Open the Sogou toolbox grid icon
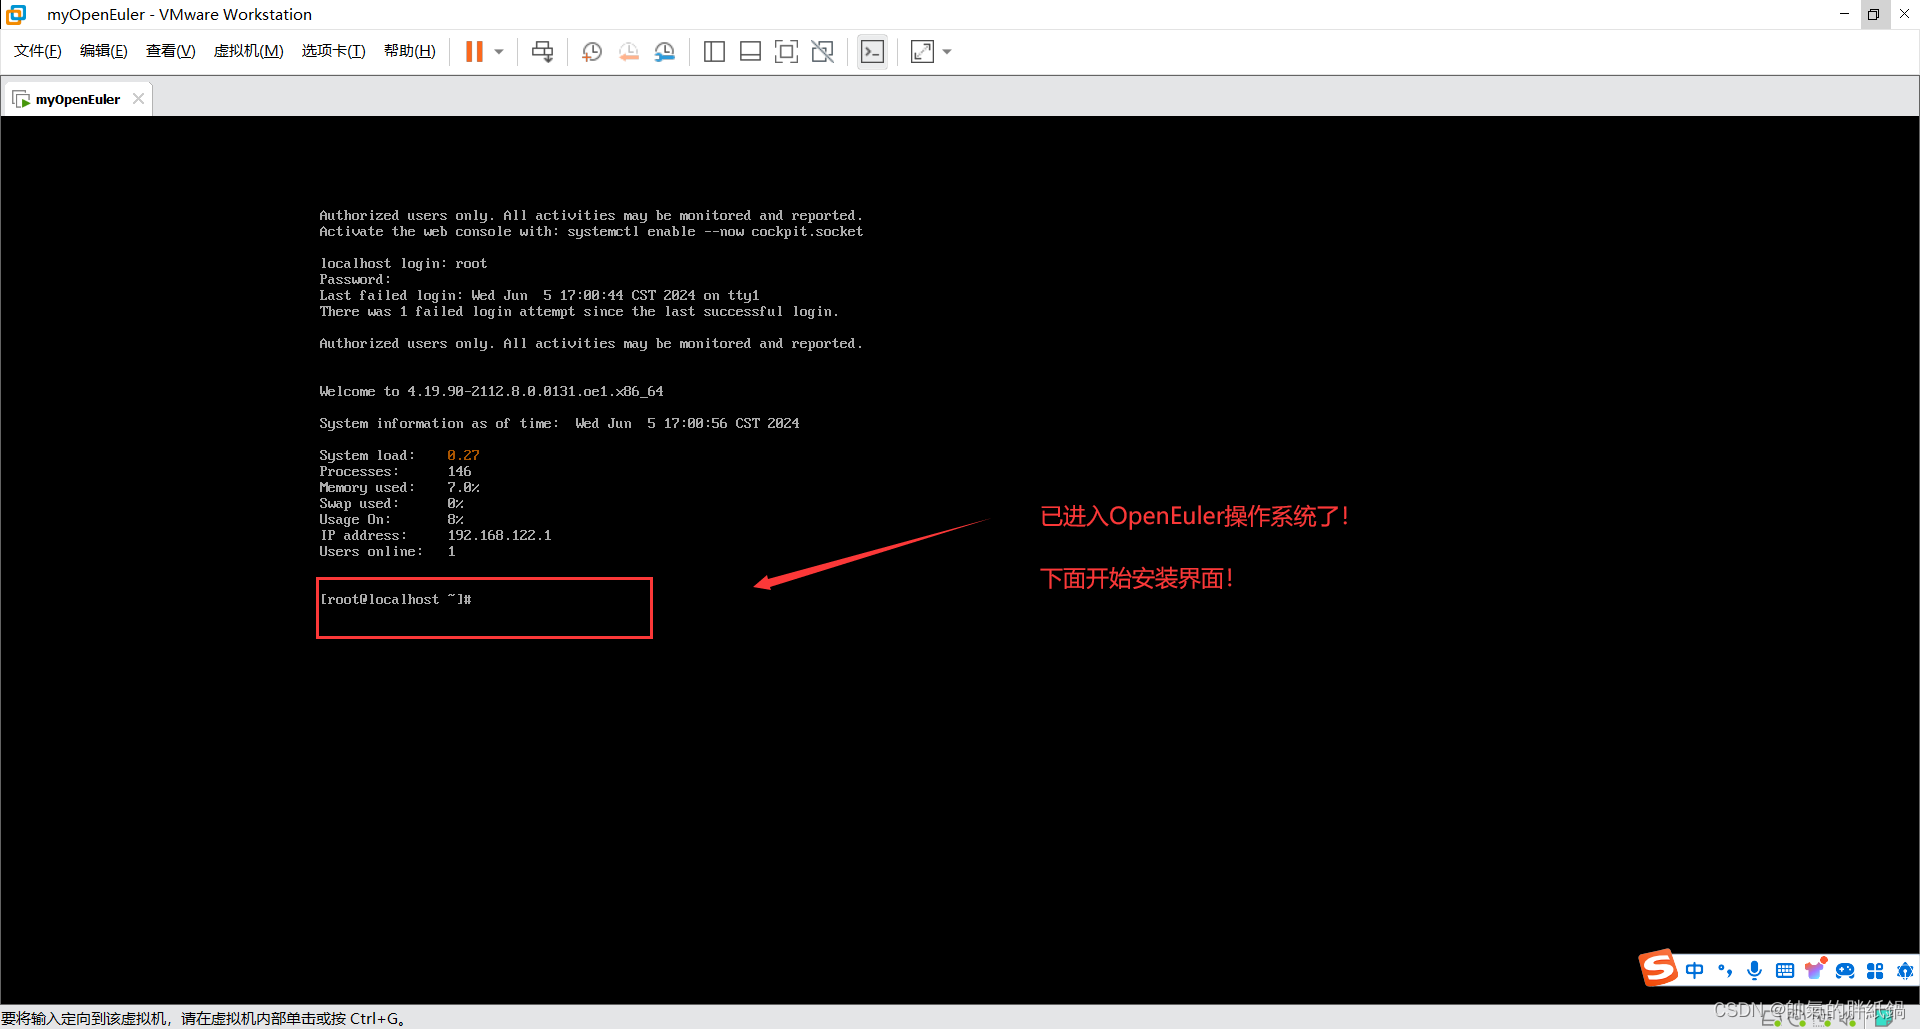This screenshot has width=1920, height=1029. (1875, 970)
